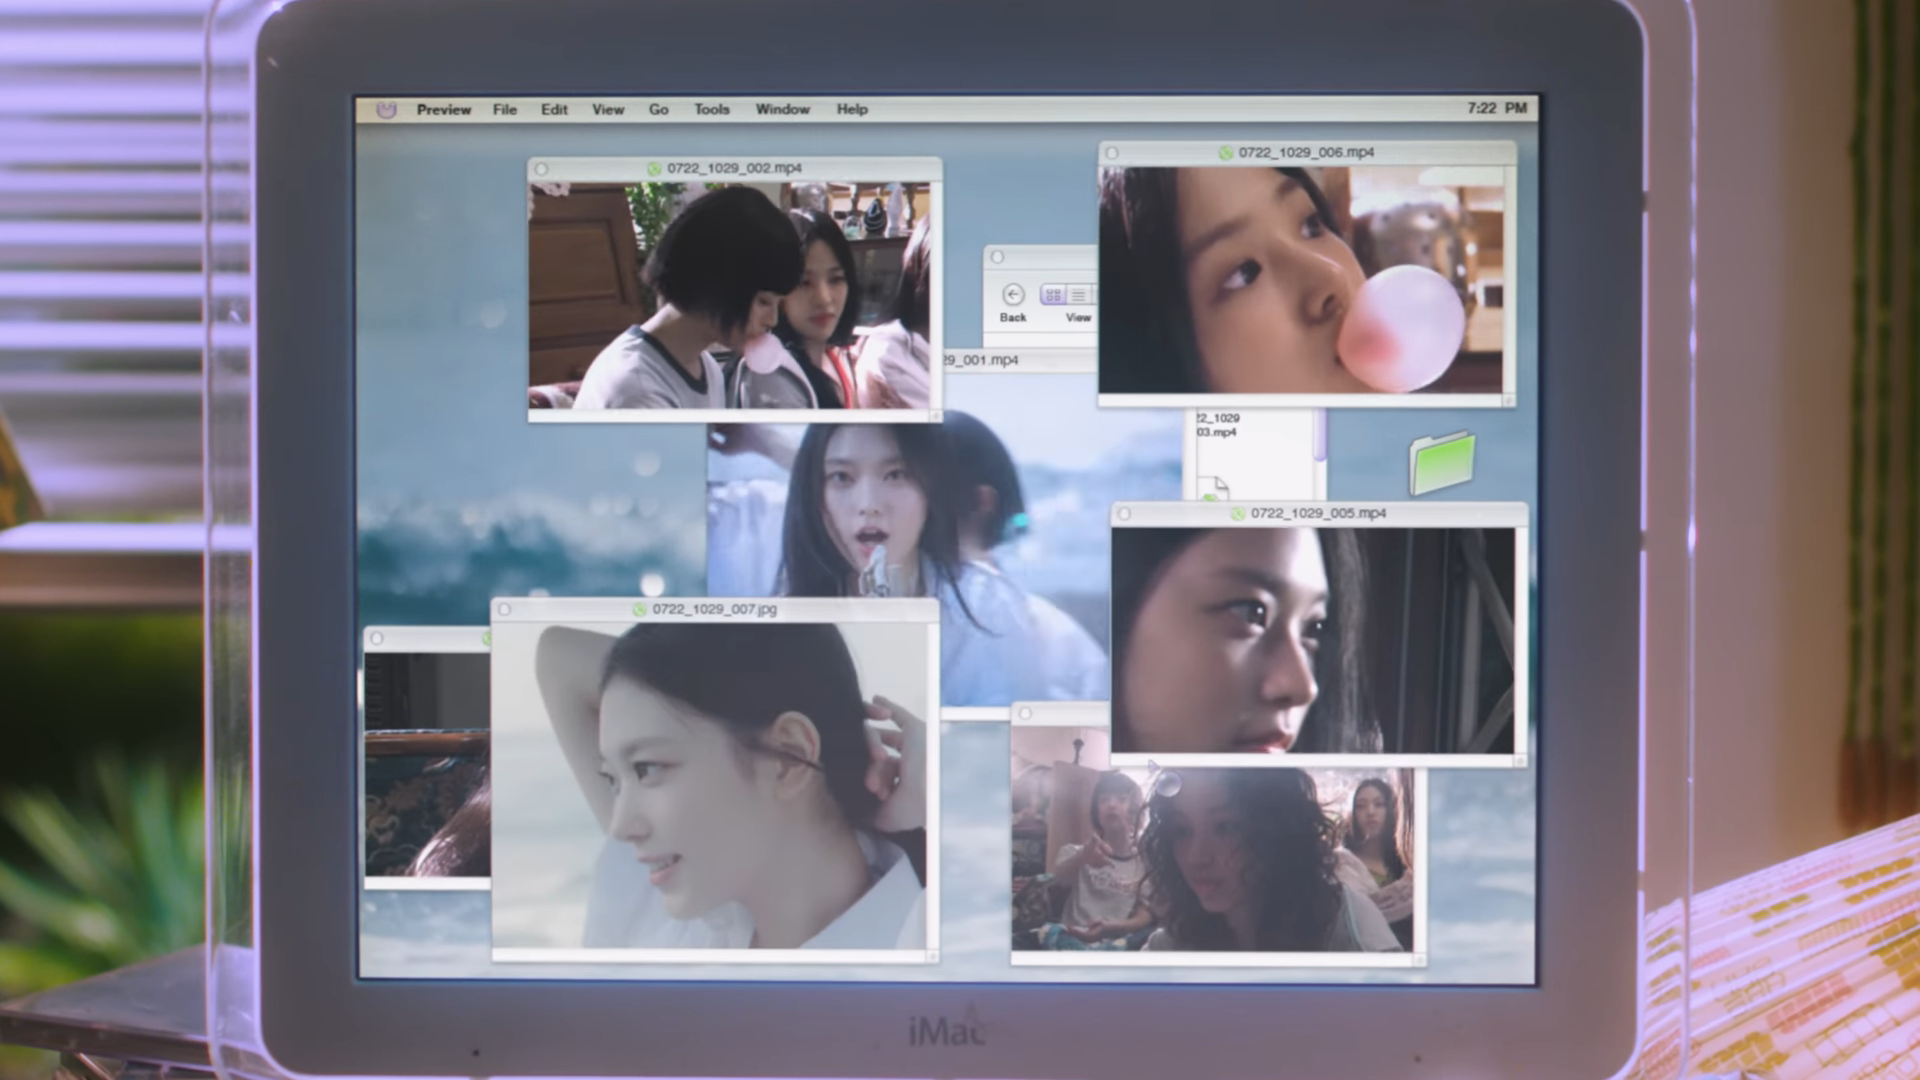Viewport: 1920px width, 1080px height.
Task: Click the bubble gum video in the 006.mp4 window
Action: 1300,280
